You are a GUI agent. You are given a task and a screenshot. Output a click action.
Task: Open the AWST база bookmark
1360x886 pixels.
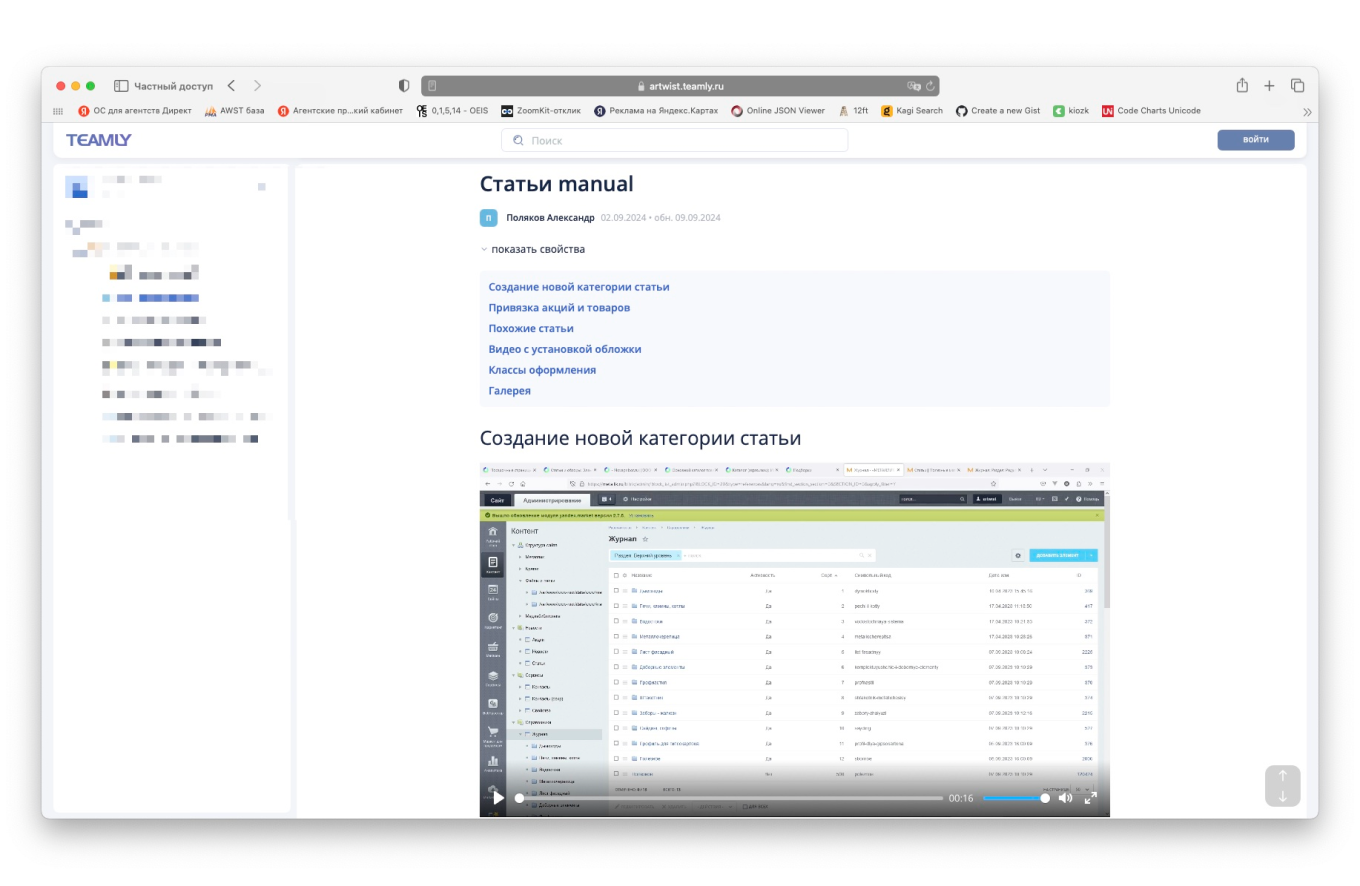234,111
